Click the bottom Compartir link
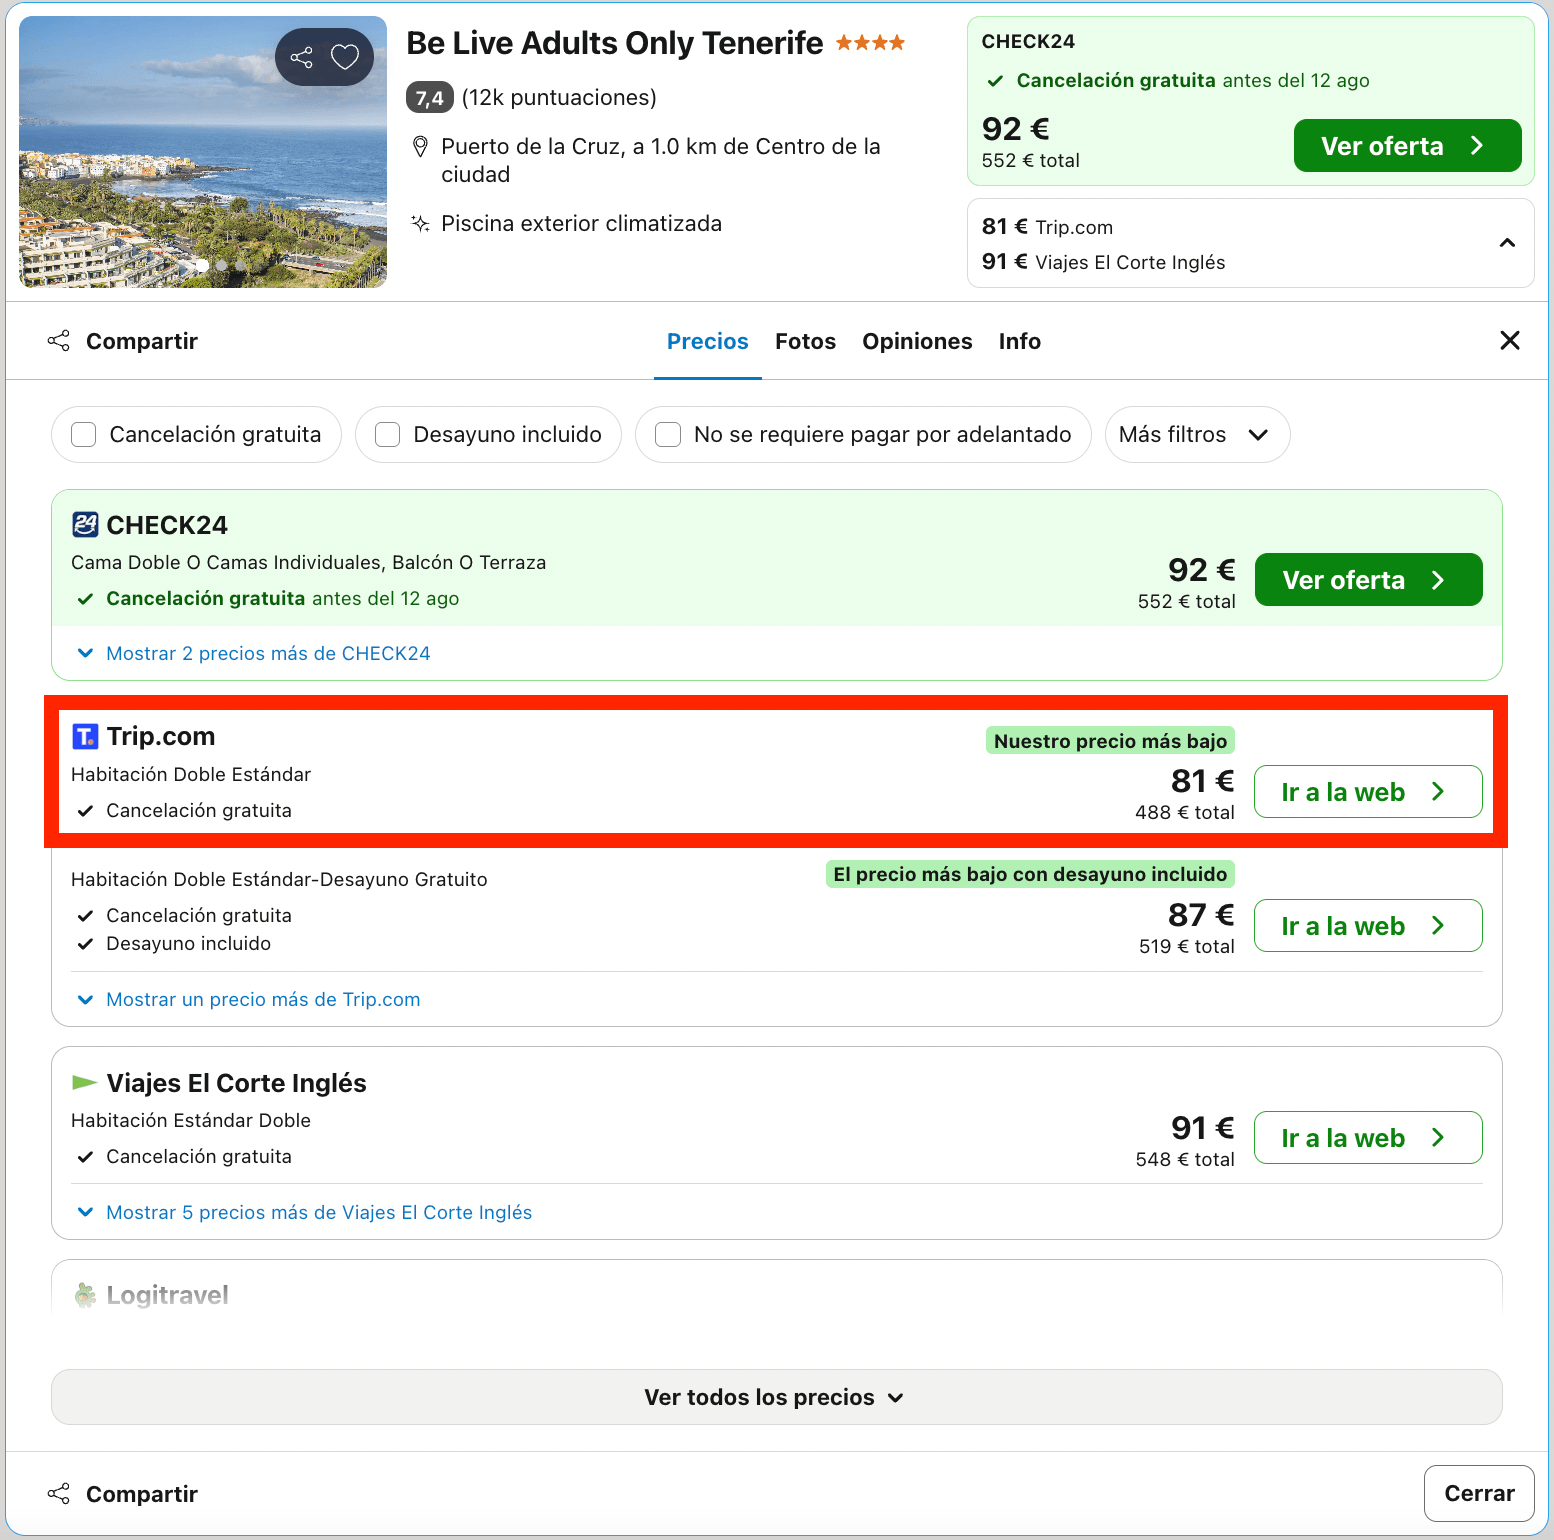This screenshot has height=1540, width=1554. tap(142, 1494)
